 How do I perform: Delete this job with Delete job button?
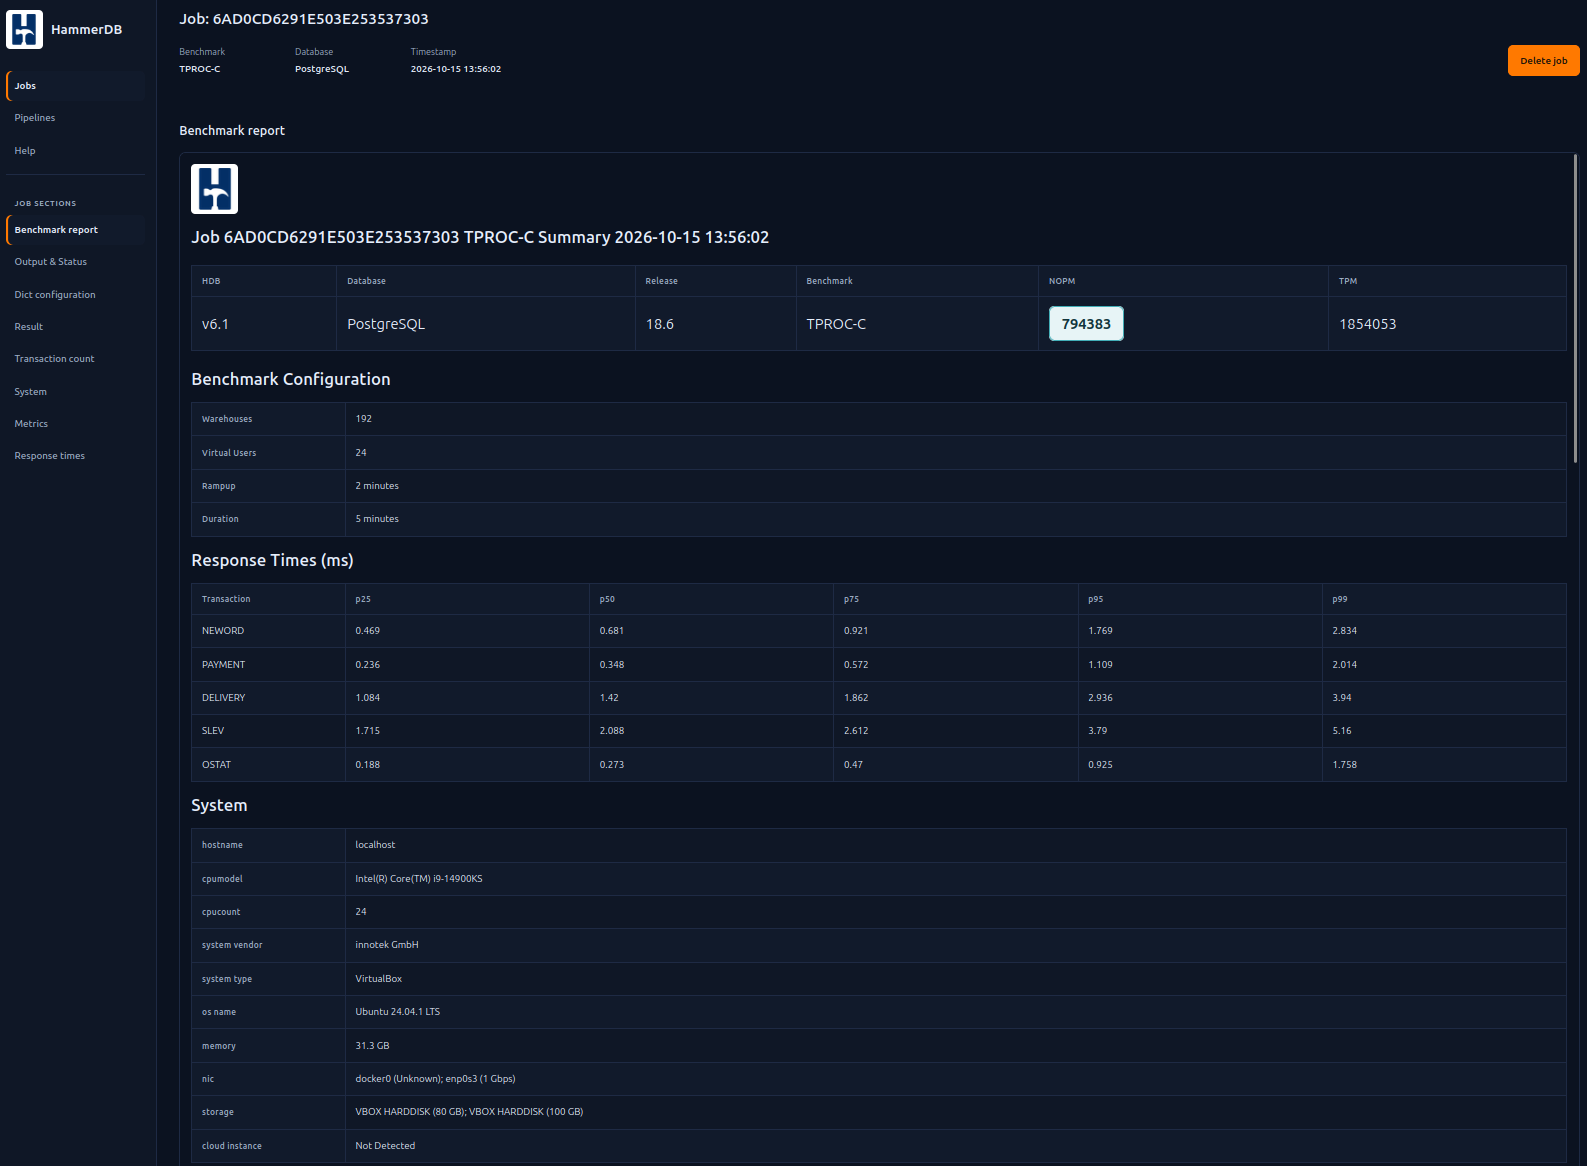(1543, 60)
